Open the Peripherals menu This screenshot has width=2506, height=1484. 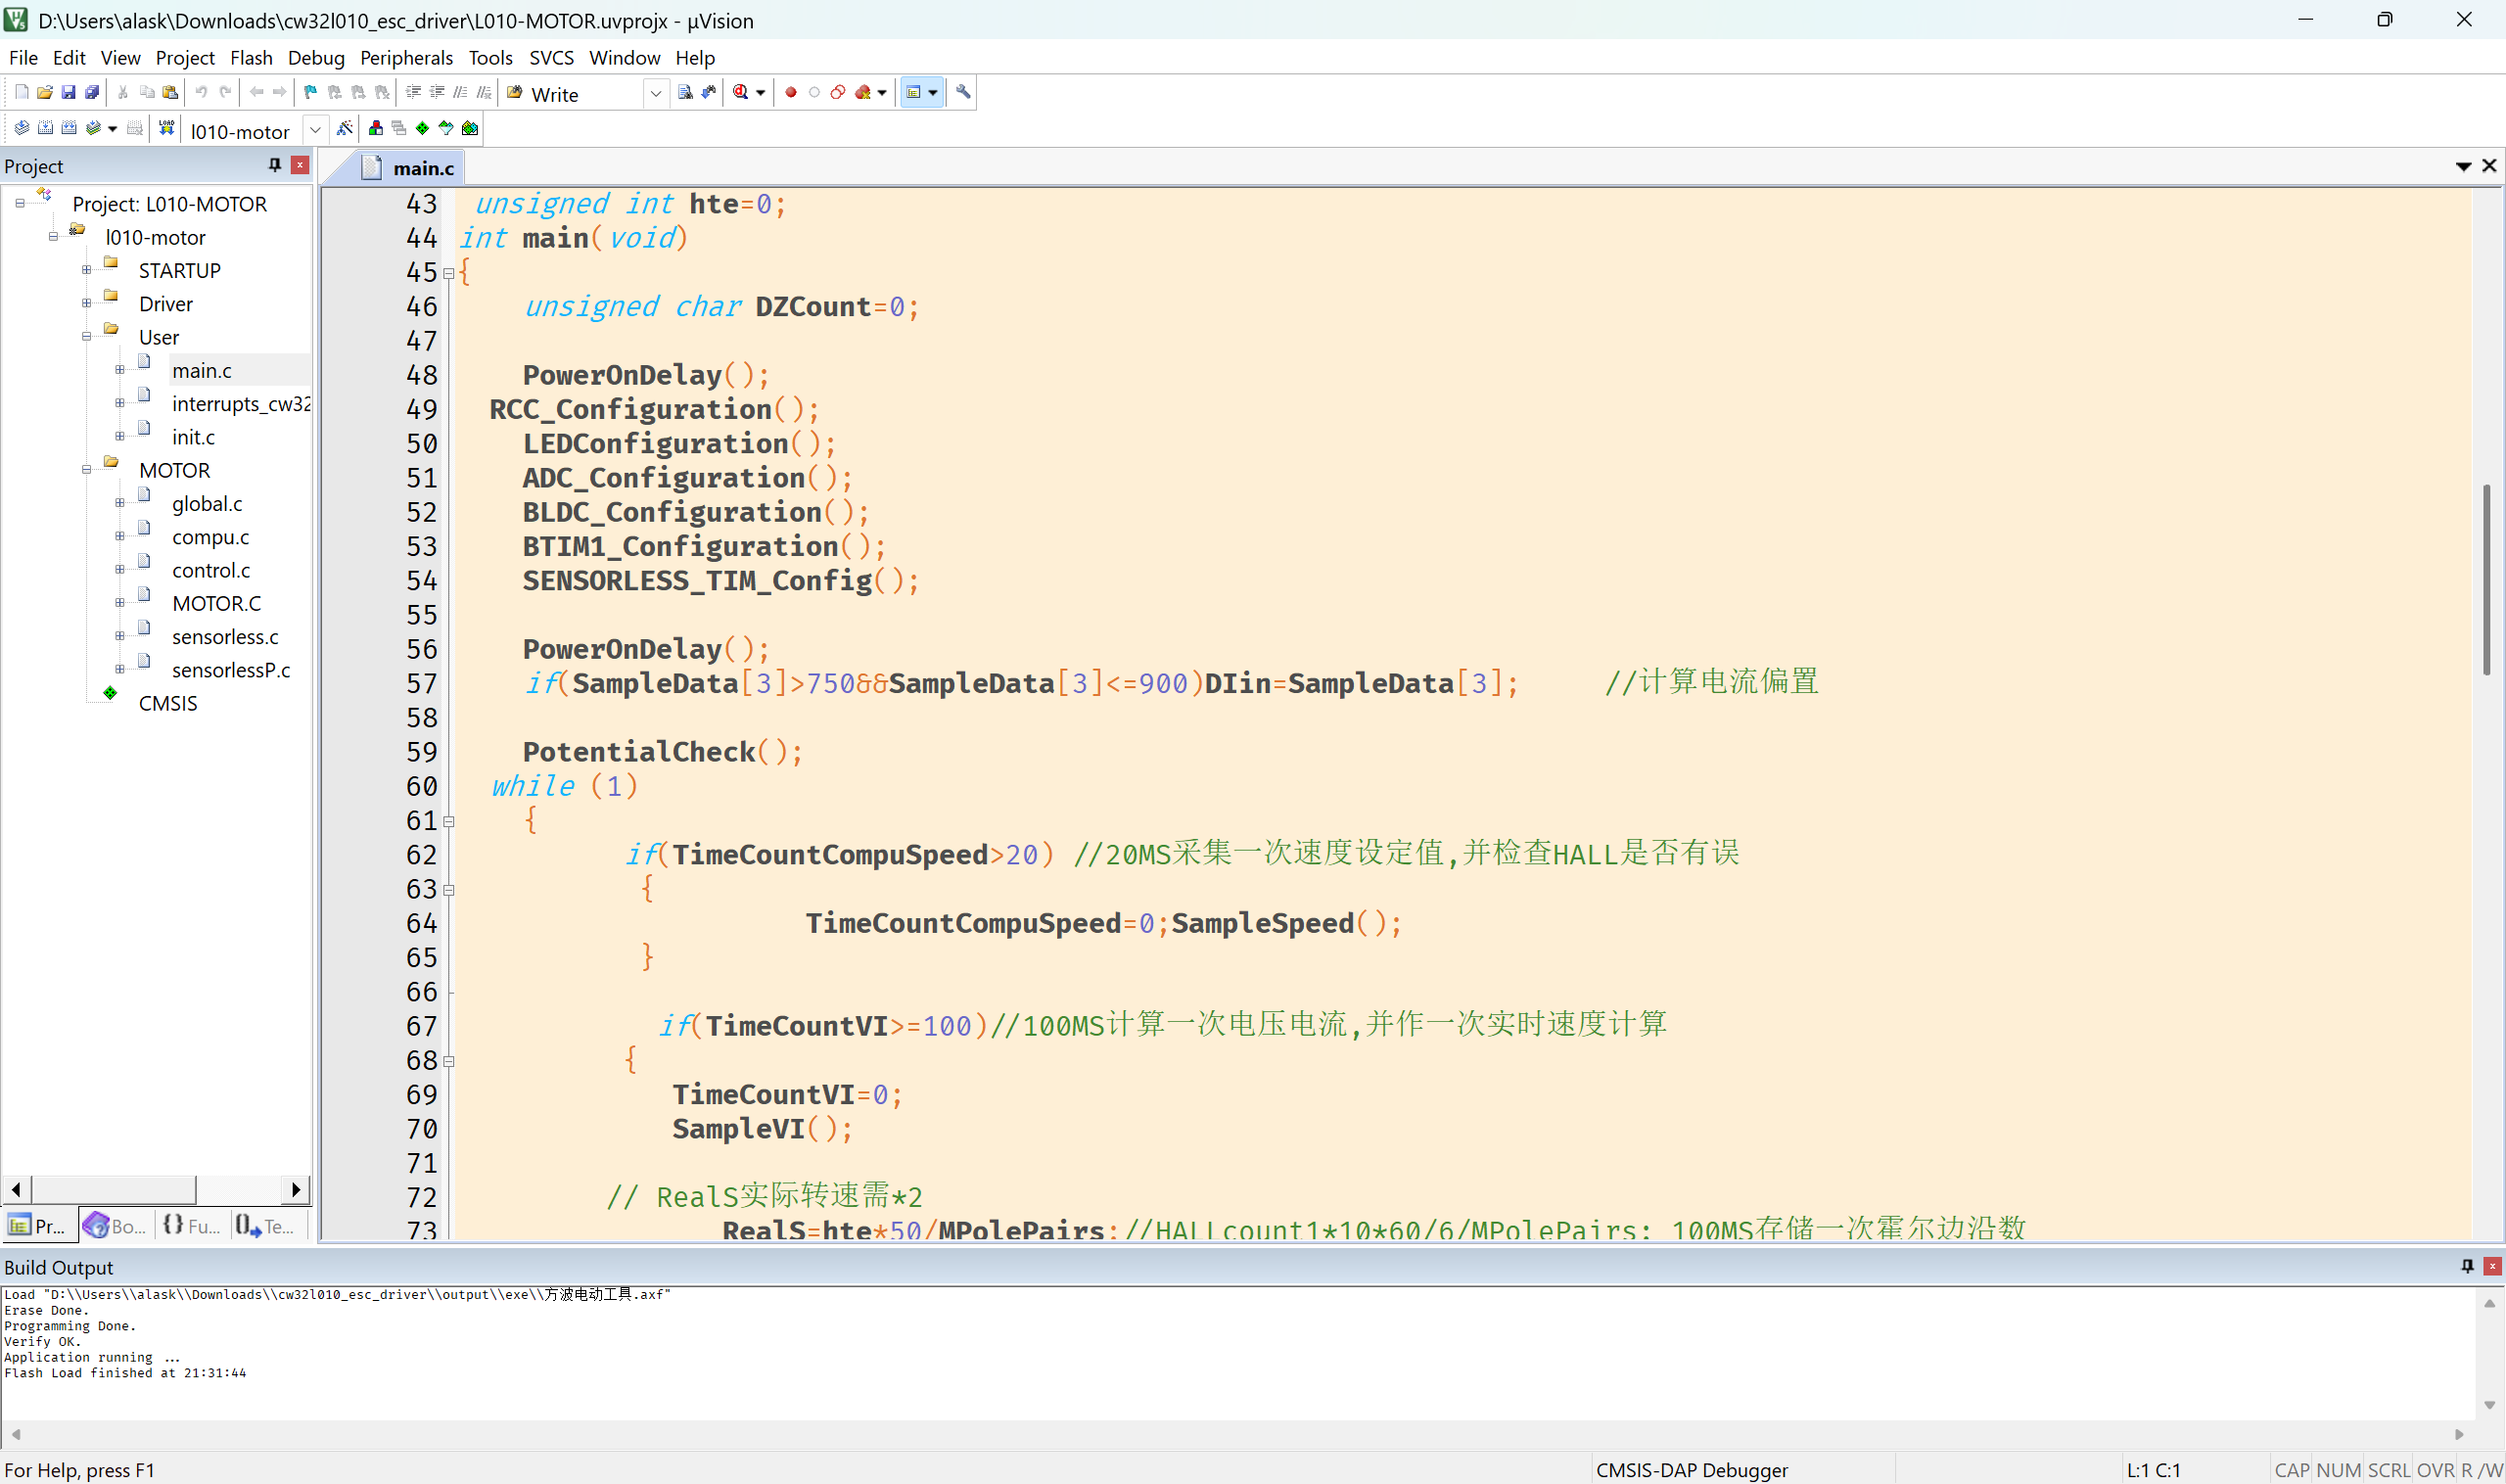(406, 58)
